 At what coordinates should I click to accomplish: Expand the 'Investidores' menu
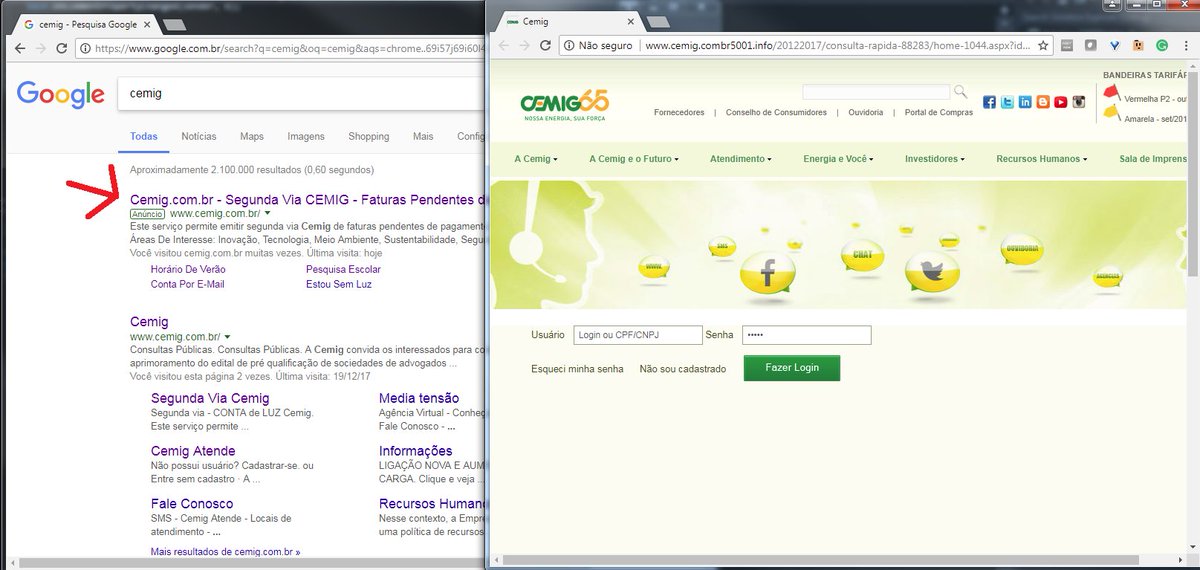coord(935,159)
